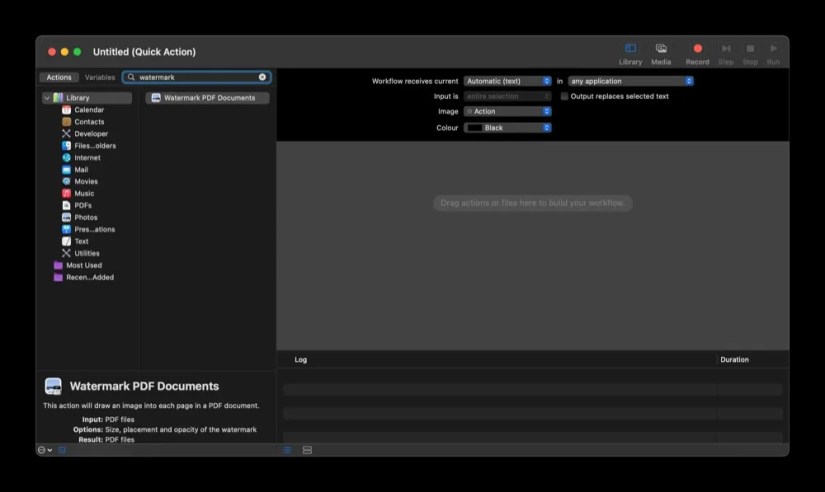The image size is (825, 492).
Task: Click the Step toolbar button
Action: coord(726,54)
